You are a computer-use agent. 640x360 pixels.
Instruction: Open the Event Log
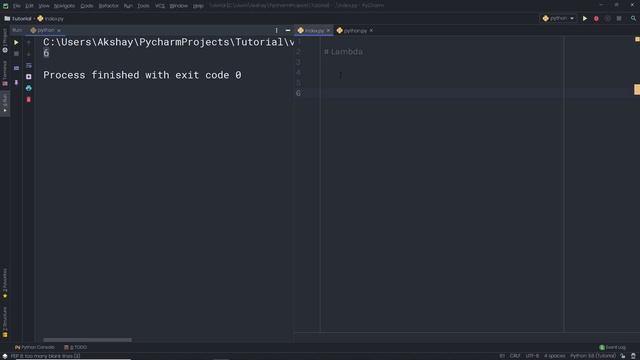[x=612, y=347]
